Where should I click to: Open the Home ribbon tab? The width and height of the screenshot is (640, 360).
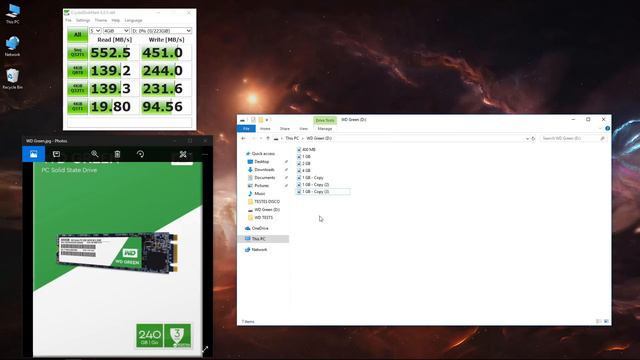265,129
